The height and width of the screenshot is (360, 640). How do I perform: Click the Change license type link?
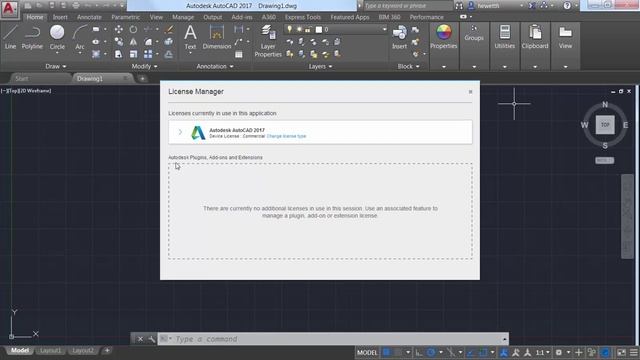click(x=286, y=136)
